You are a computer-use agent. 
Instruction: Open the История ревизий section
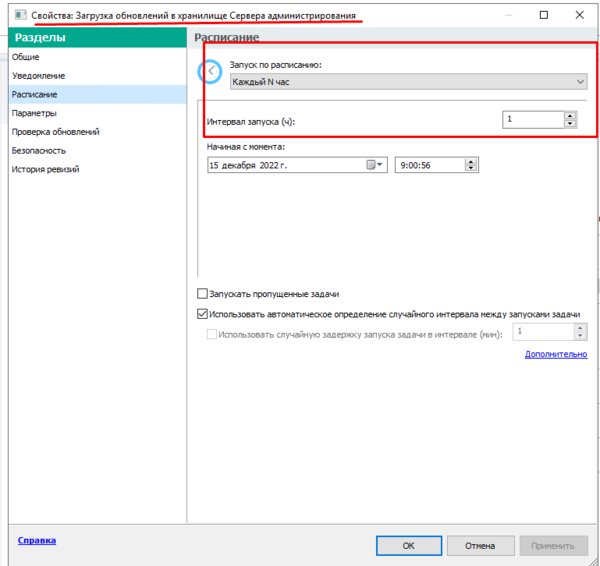(x=45, y=169)
